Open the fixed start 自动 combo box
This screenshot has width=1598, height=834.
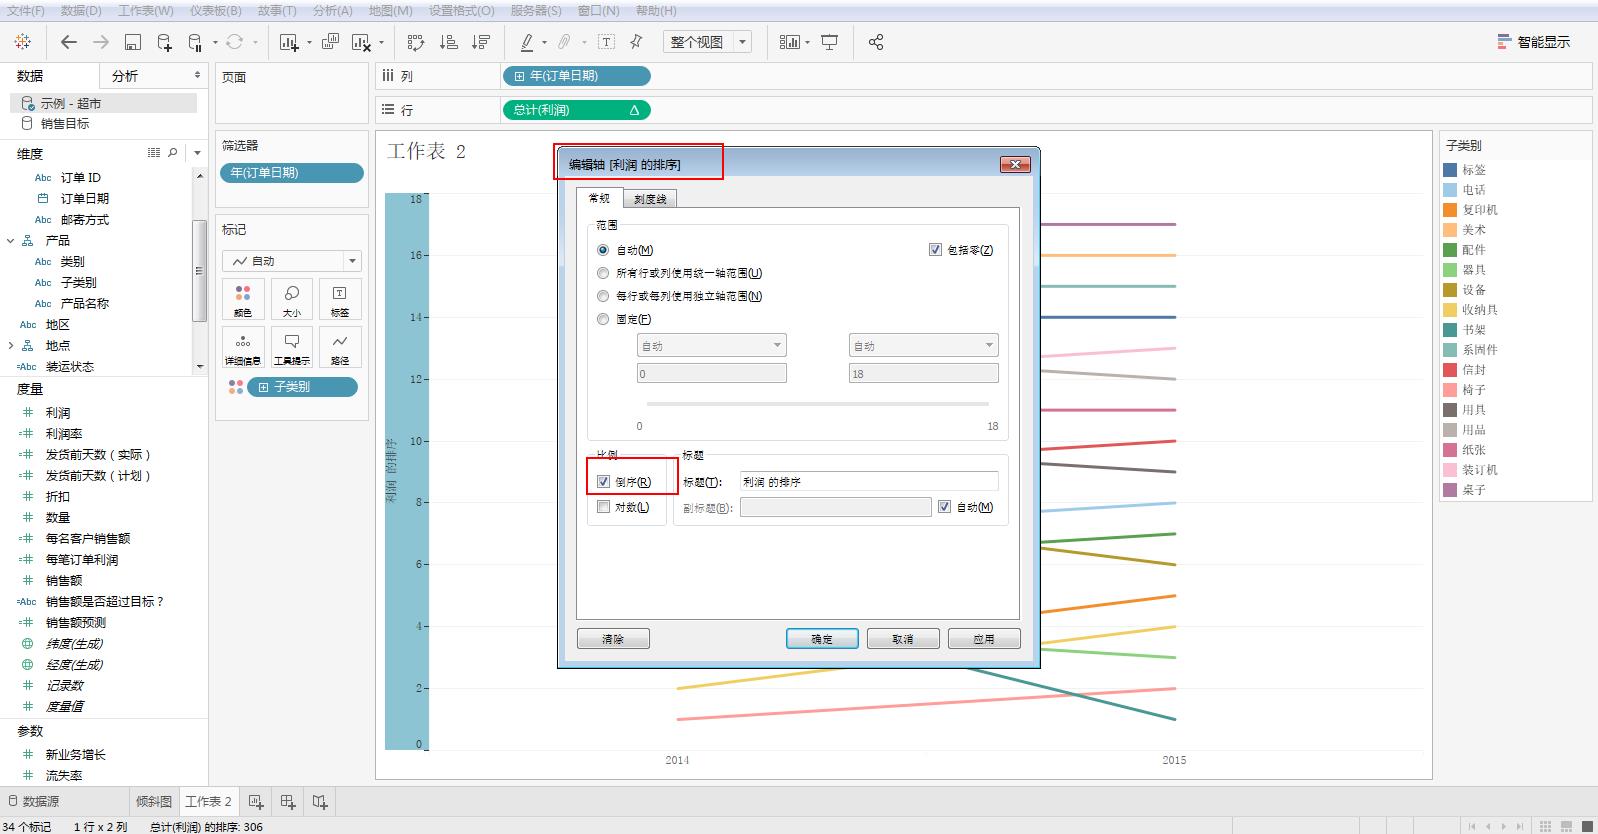coord(711,346)
